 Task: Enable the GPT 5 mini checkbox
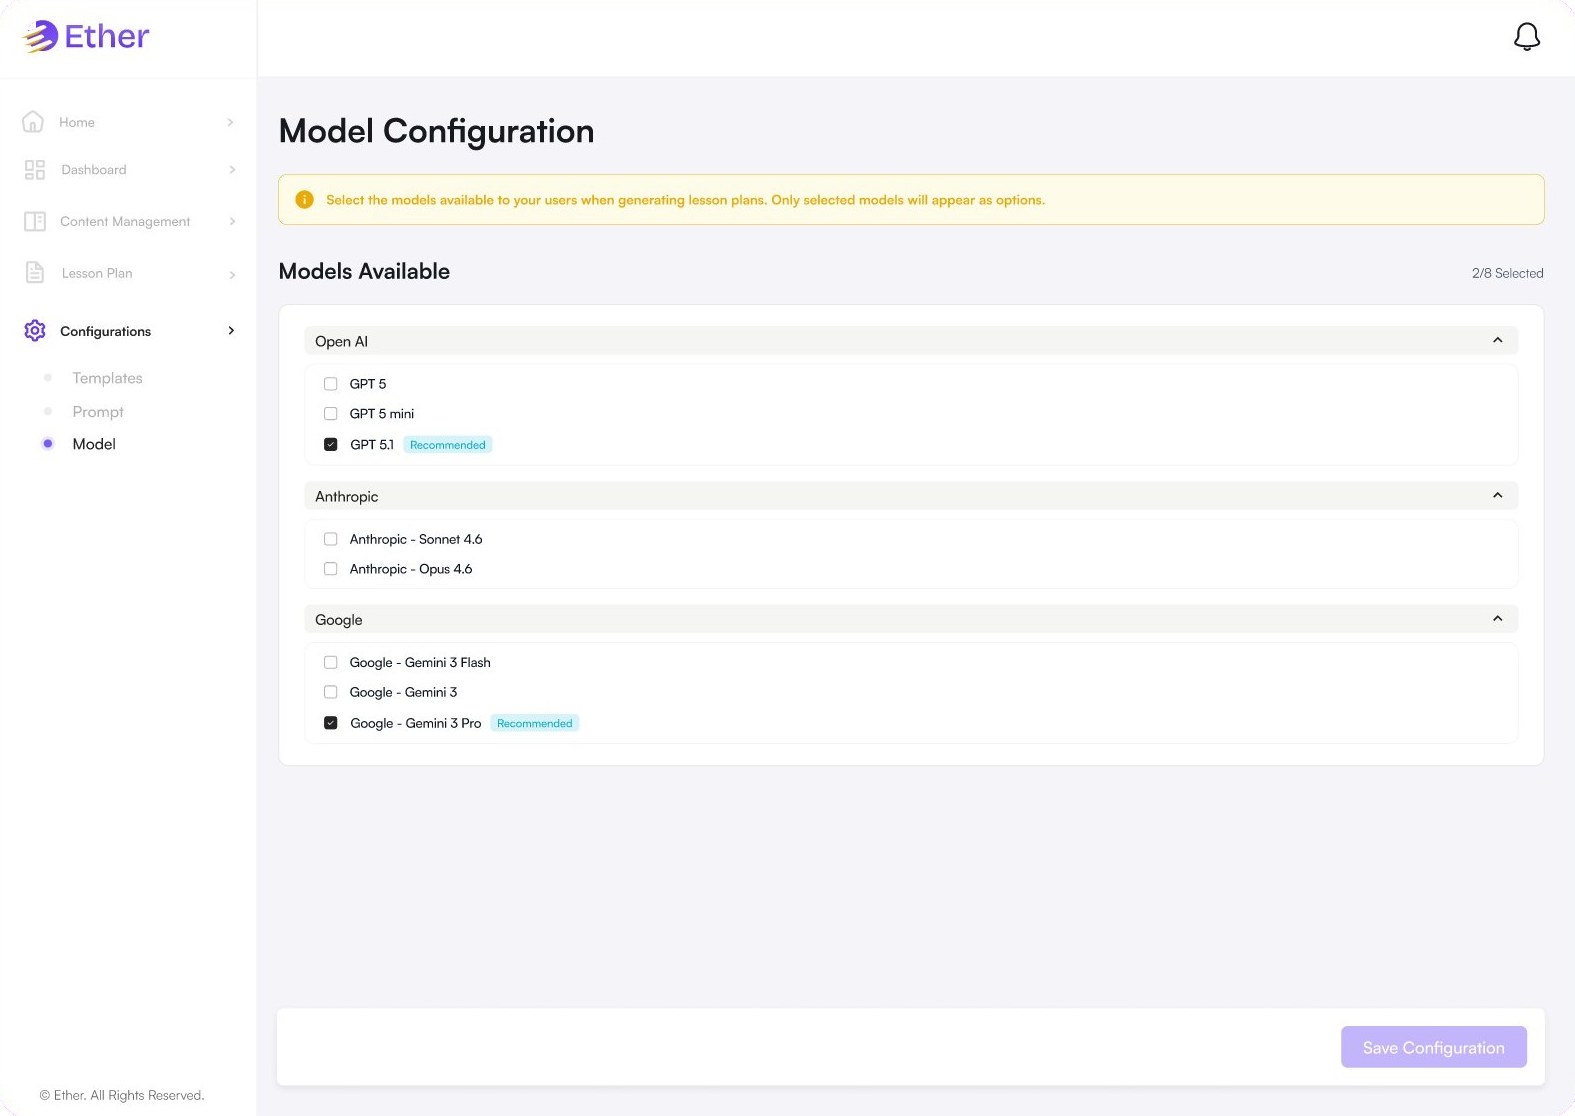coord(331,414)
